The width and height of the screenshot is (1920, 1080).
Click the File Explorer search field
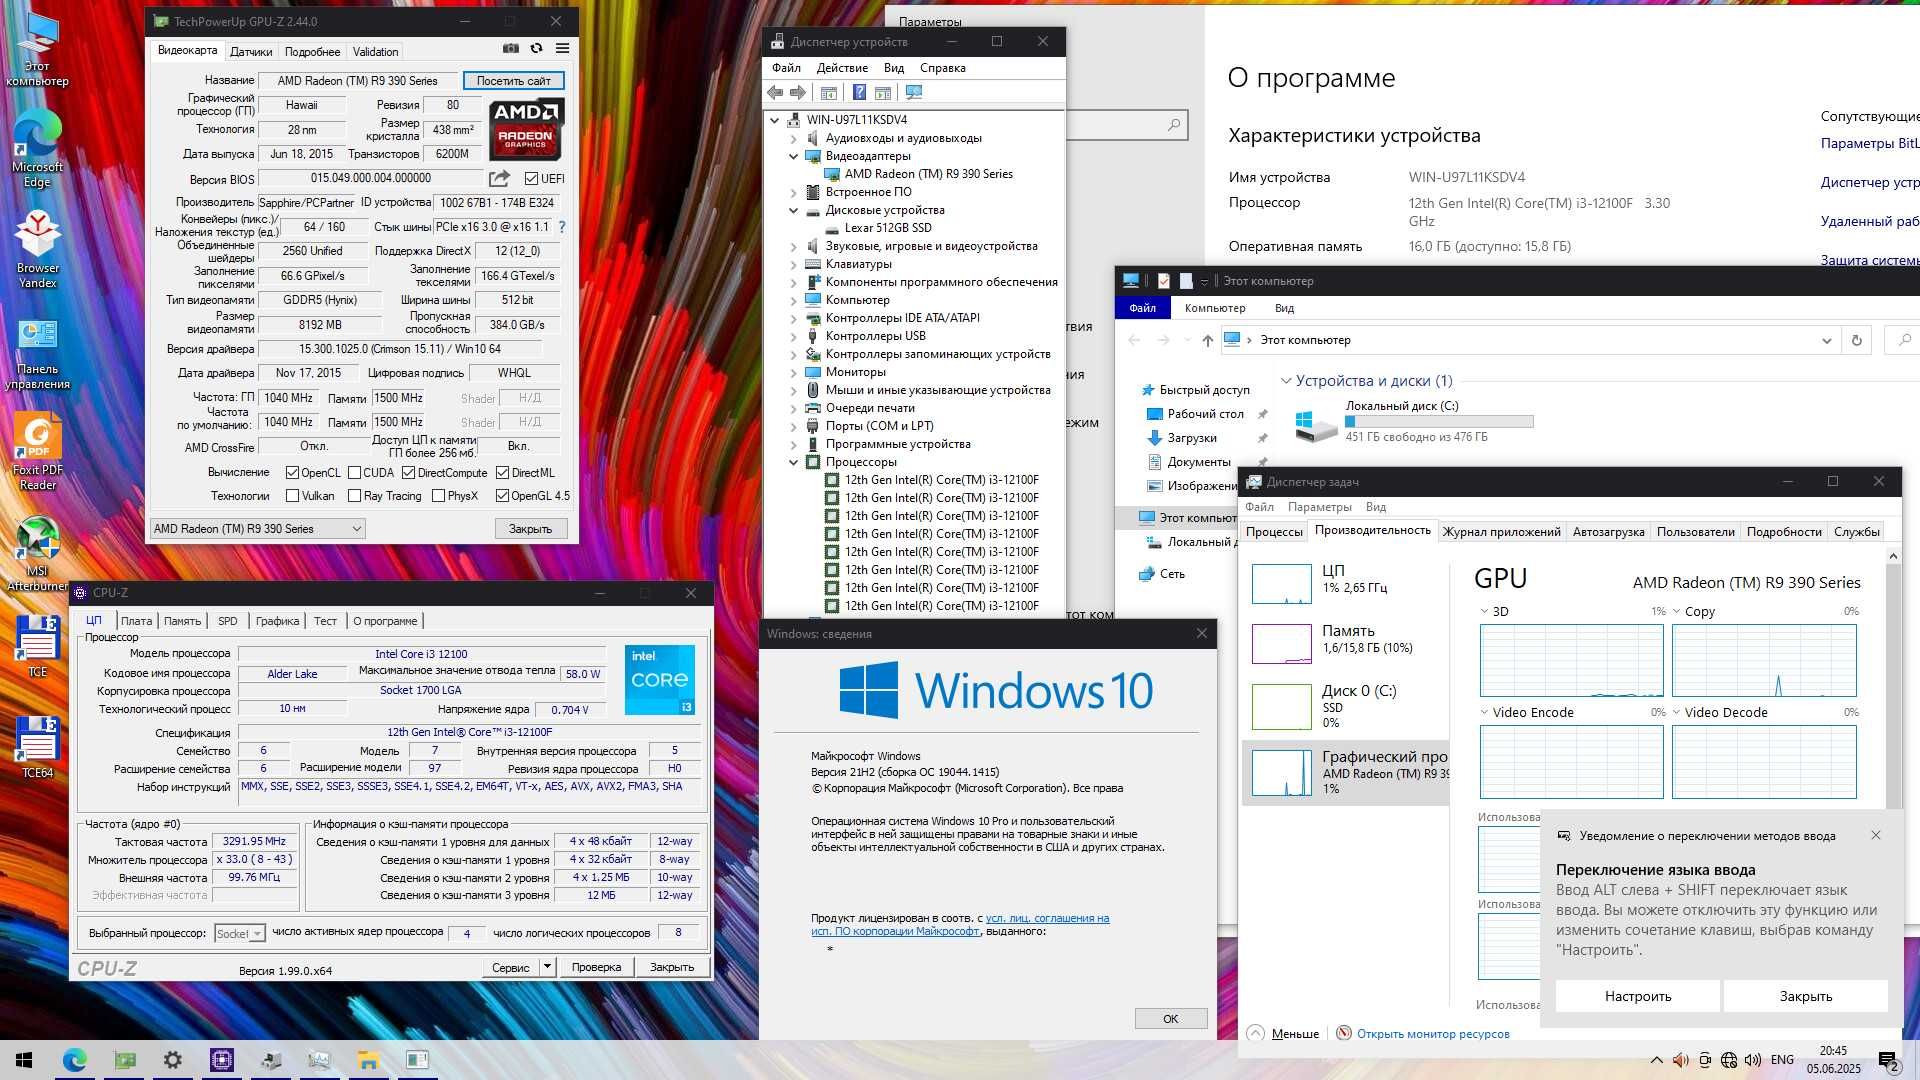(1901, 340)
